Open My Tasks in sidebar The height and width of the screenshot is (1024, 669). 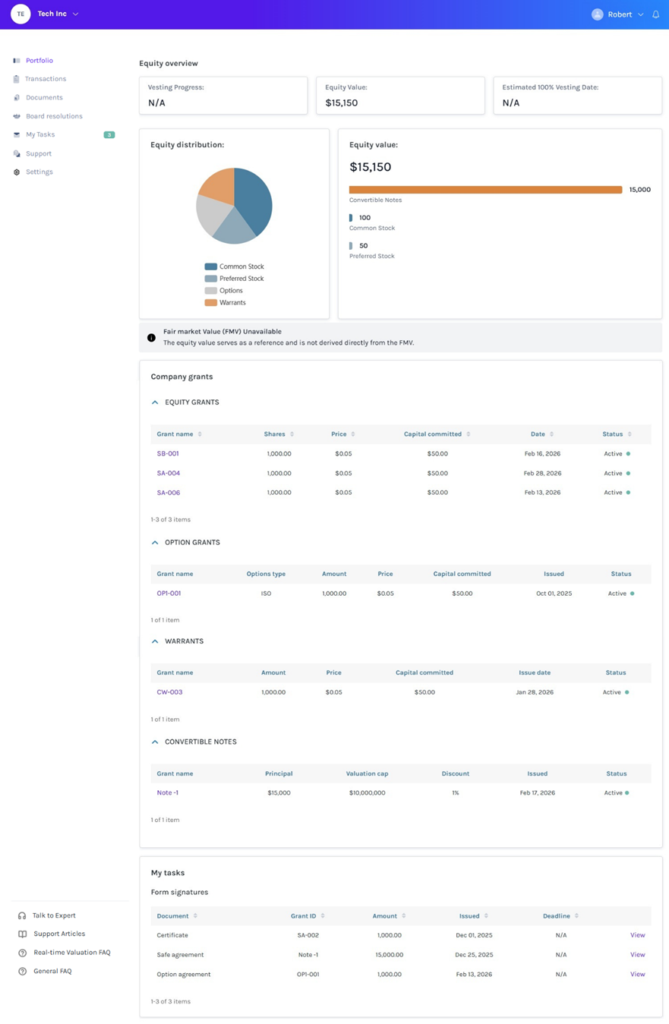[x=40, y=135]
